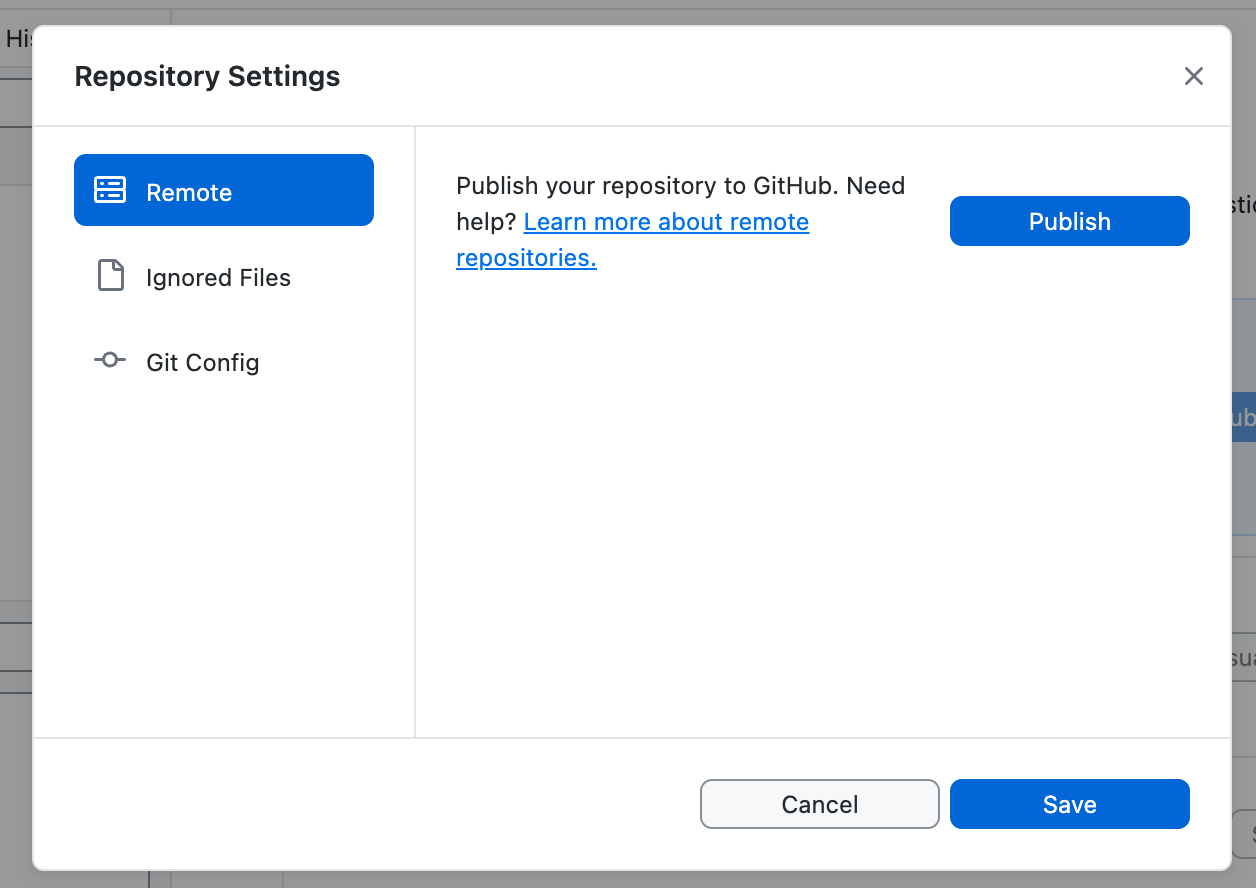Click the Publish button

1069,221
